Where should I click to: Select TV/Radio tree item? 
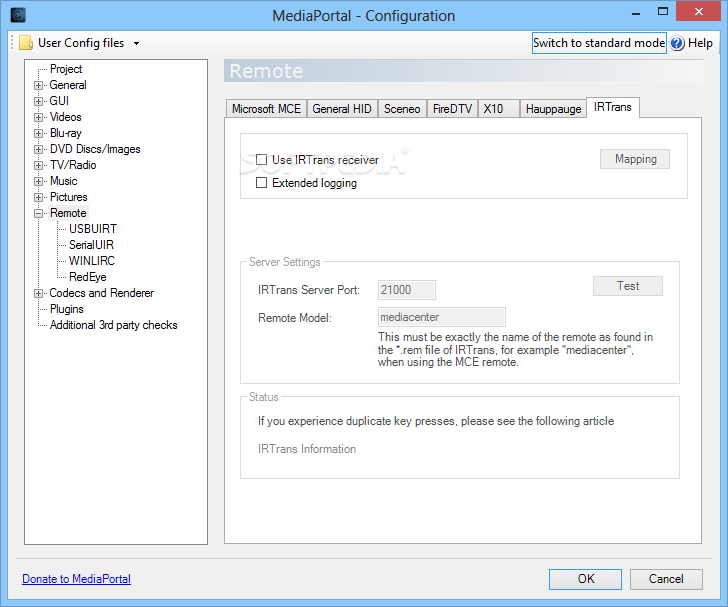[x=73, y=165]
